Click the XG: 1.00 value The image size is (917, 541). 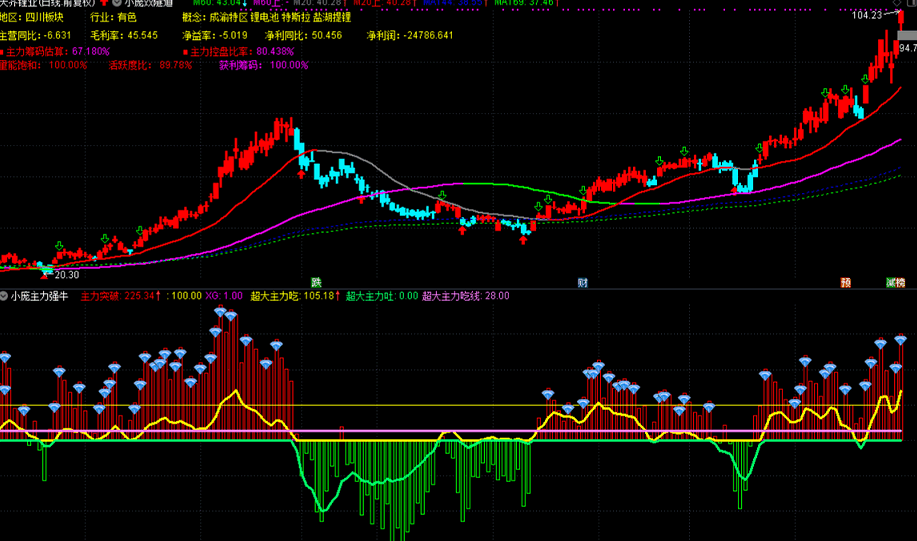click(x=224, y=296)
